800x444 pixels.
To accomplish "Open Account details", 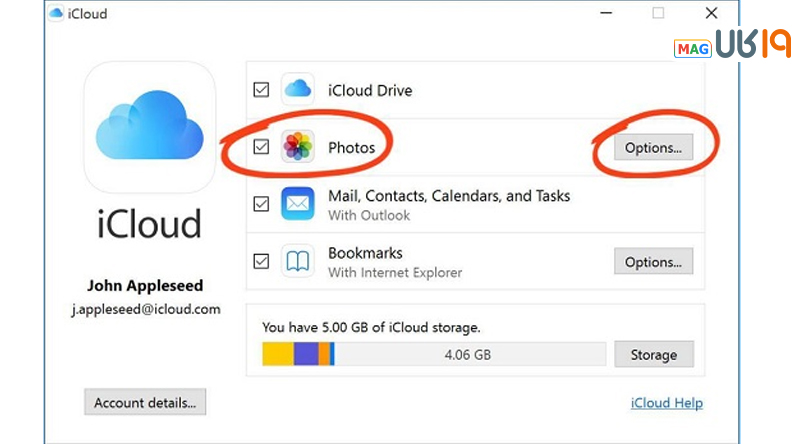I will pos(145,403).
